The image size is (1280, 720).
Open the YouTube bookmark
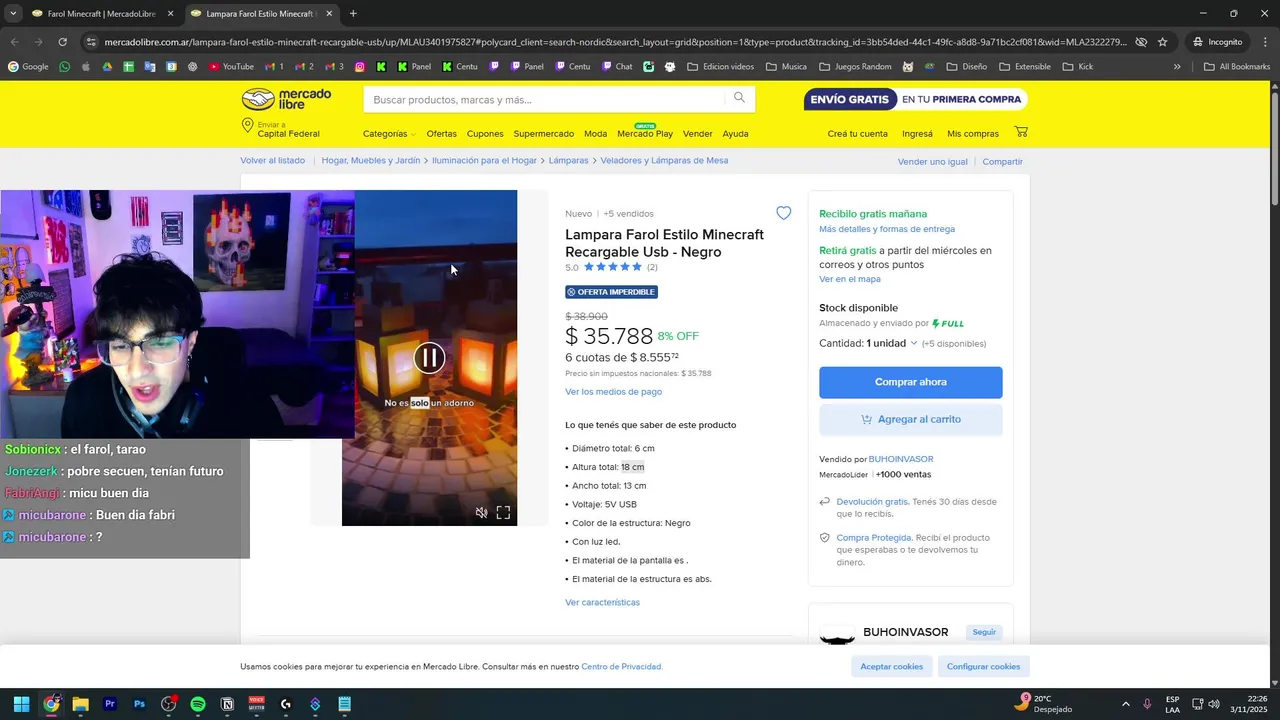coord(231,67)
